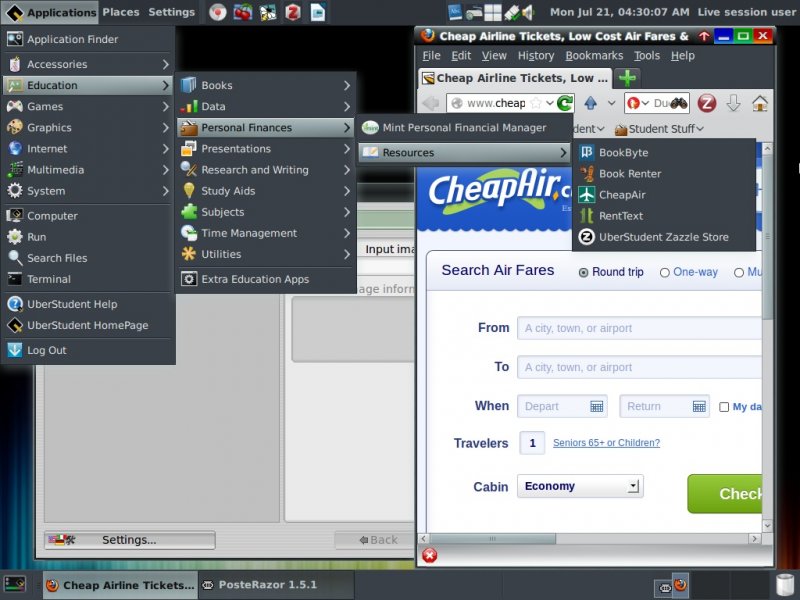Open CheapAir airplane icon entry

point(664,195)
